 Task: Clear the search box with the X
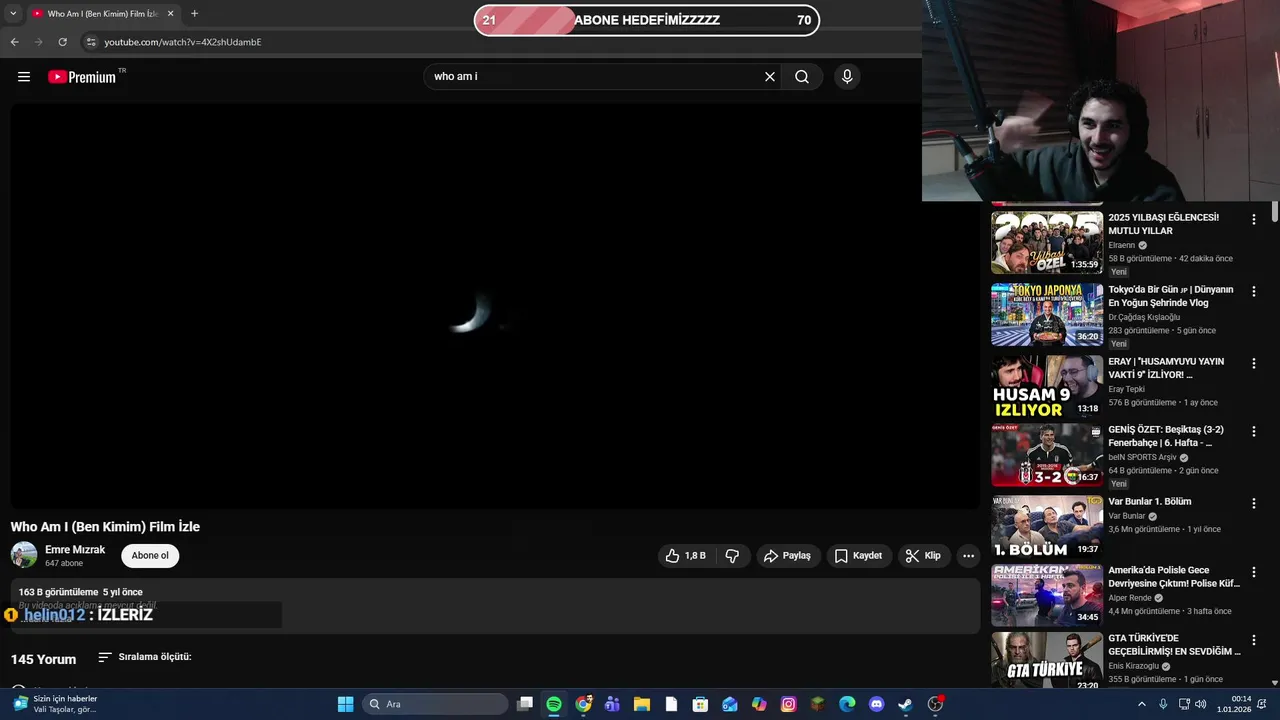(x=770, y=77)
